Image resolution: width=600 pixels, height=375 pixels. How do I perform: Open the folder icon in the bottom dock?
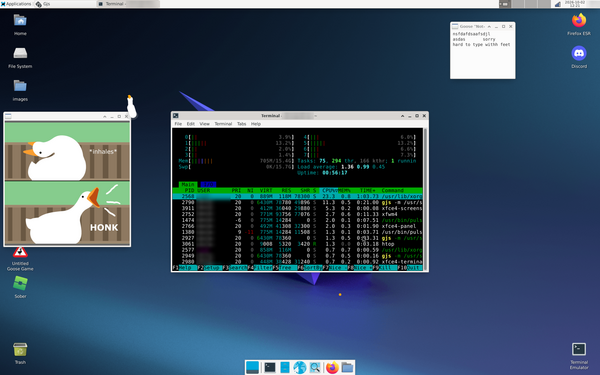[x=347, y=367]
